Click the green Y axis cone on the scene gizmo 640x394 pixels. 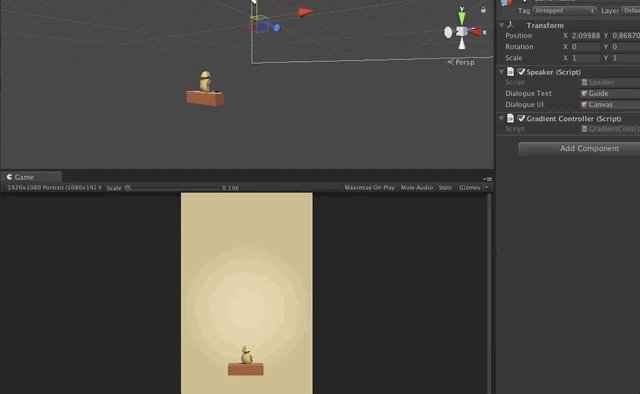coord(462,18)
